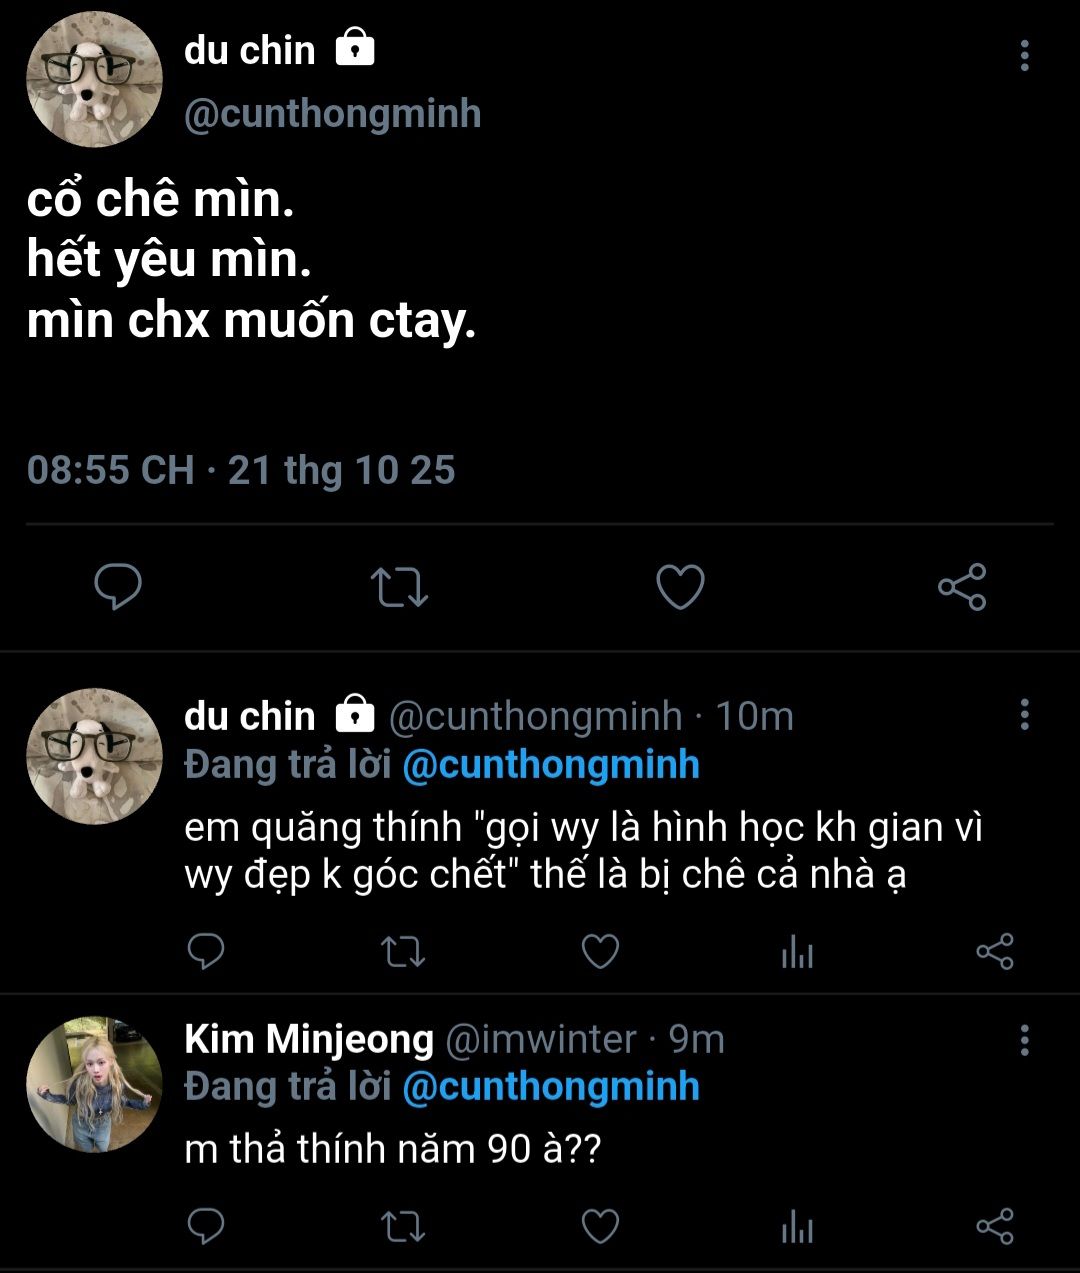Retweet du chin's 10m reply

pyautogui.click(x=404, y=951)
